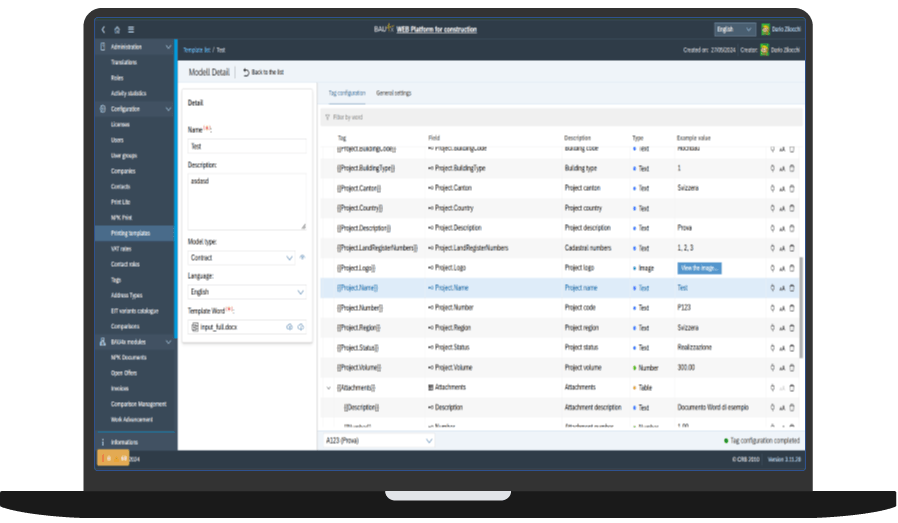898x523 pixels.
Task: Click the home icon in top bar
Action: (117, 30)
